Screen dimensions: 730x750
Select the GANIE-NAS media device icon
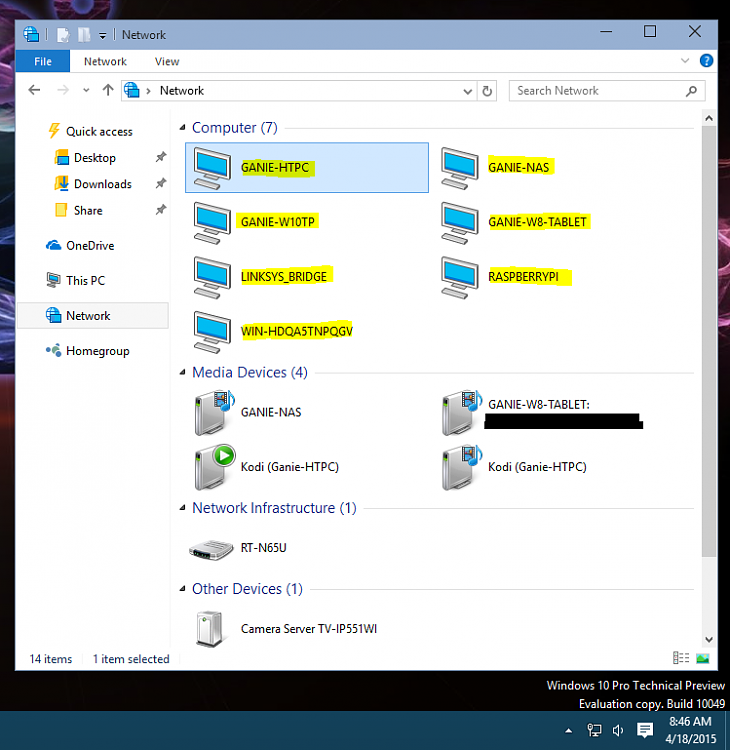[214, 412]
